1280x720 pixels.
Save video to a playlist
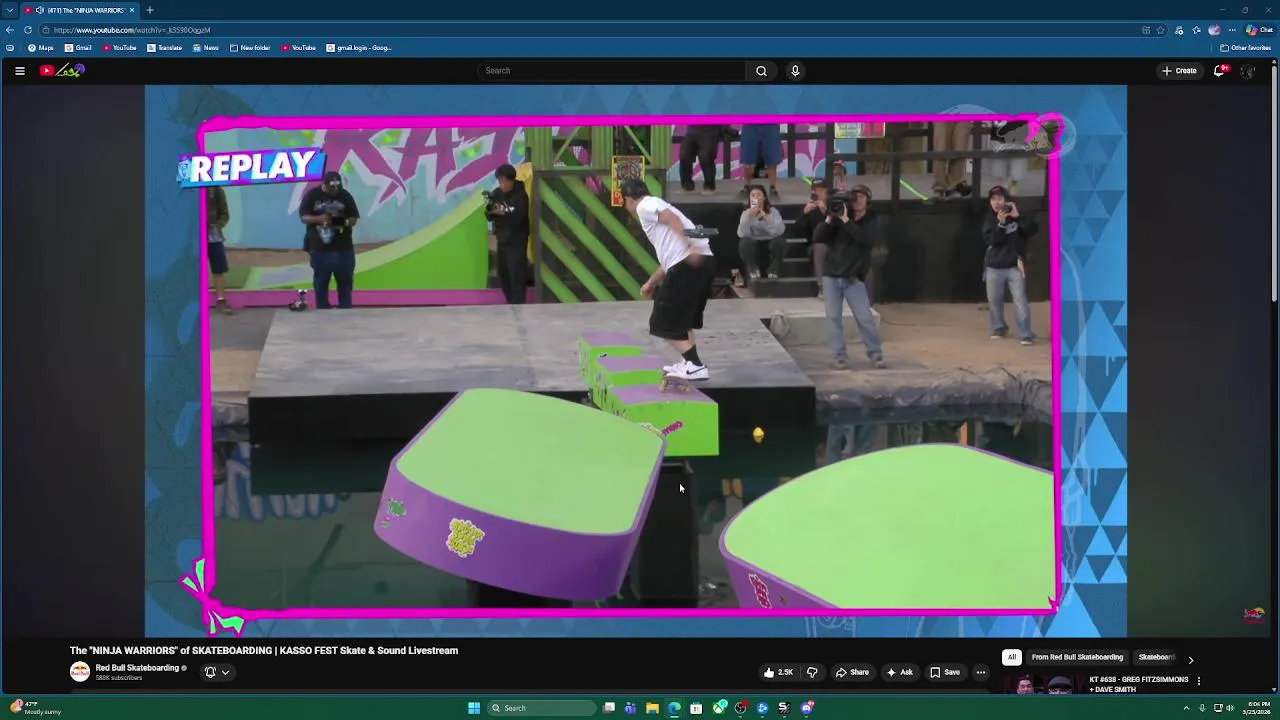coord(945,672)
